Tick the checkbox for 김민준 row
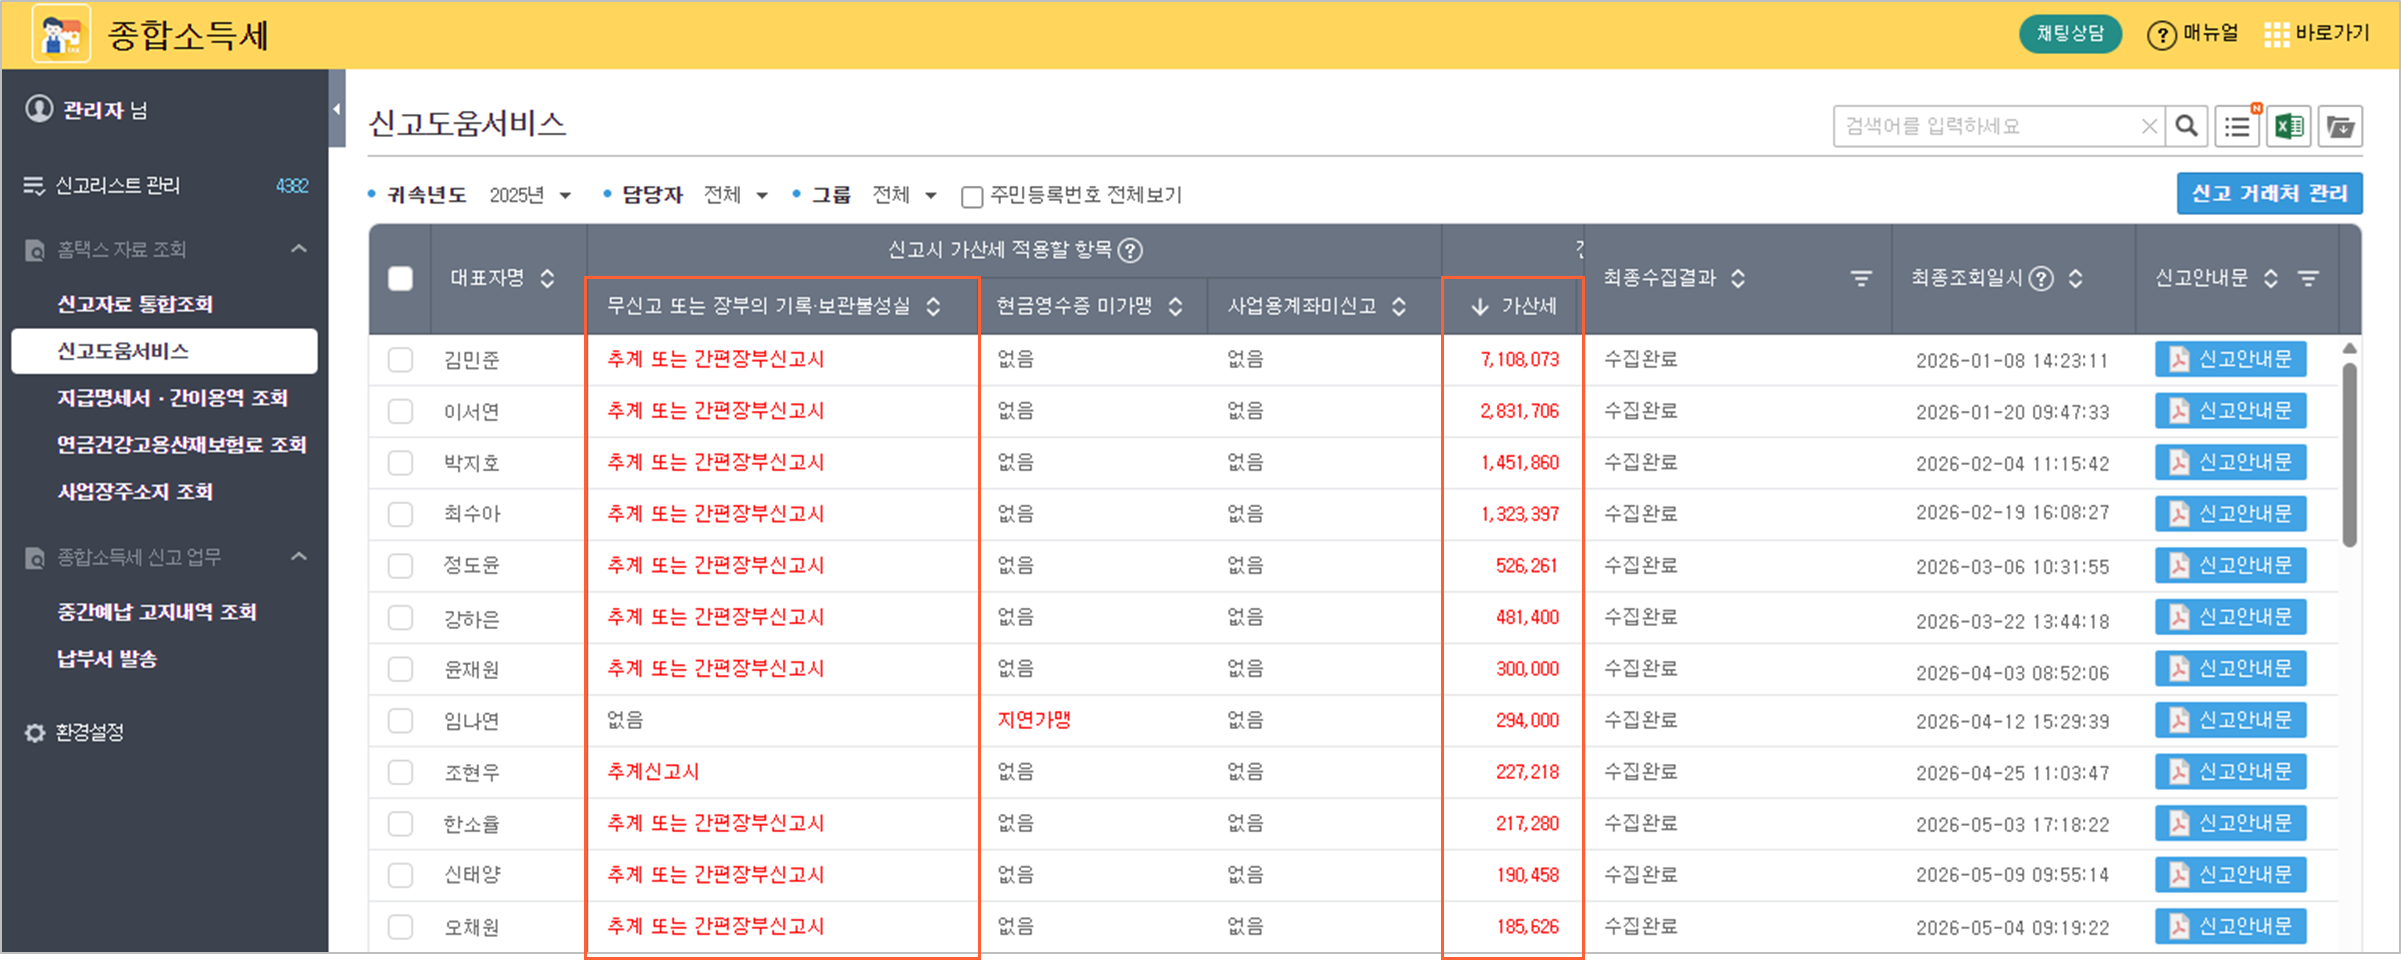Image resolution: width=2401 pixels, height=960 pixels. click(400, 360)
